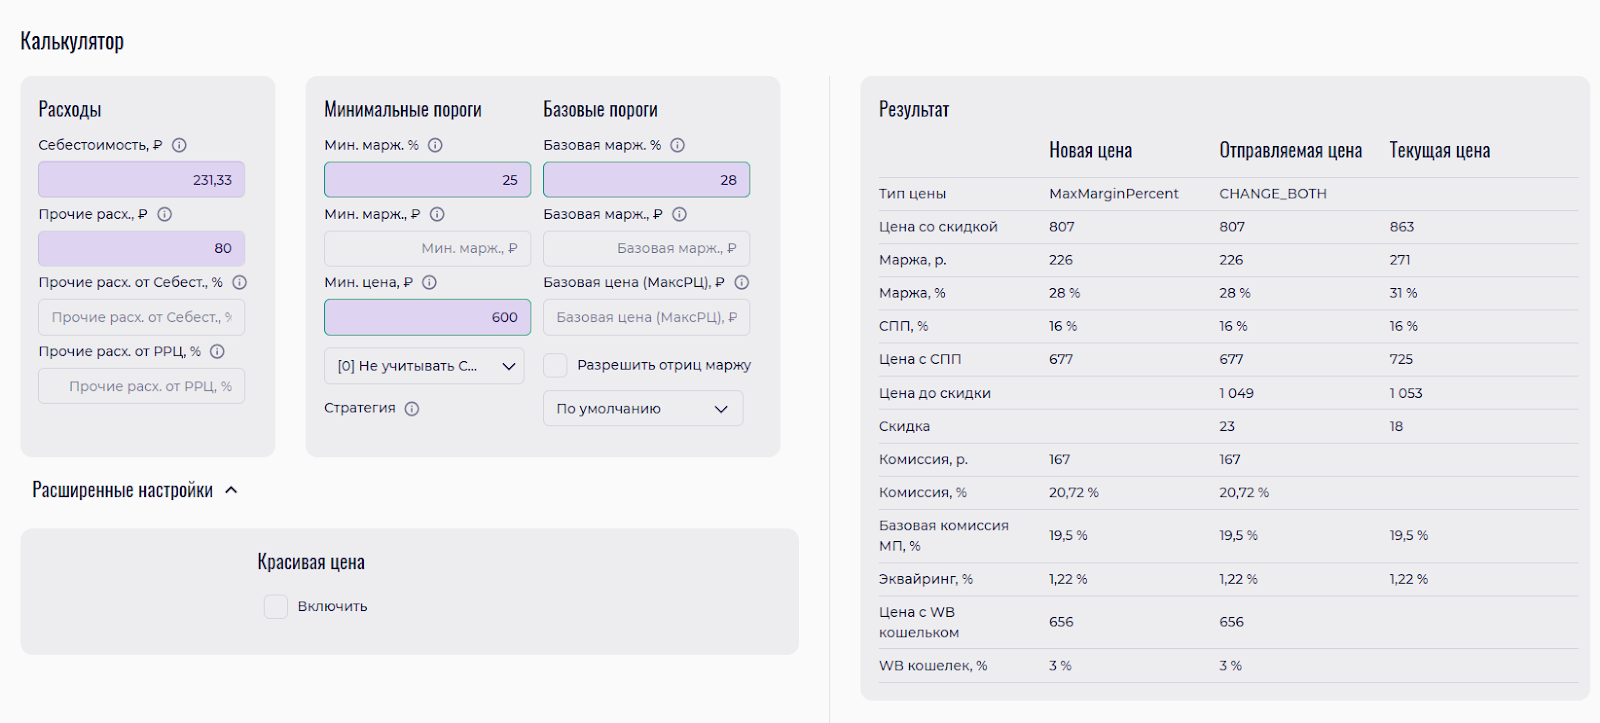
Task: Click the empty Мин. марж., ₽ field
Action: click(x=427, y=248)
